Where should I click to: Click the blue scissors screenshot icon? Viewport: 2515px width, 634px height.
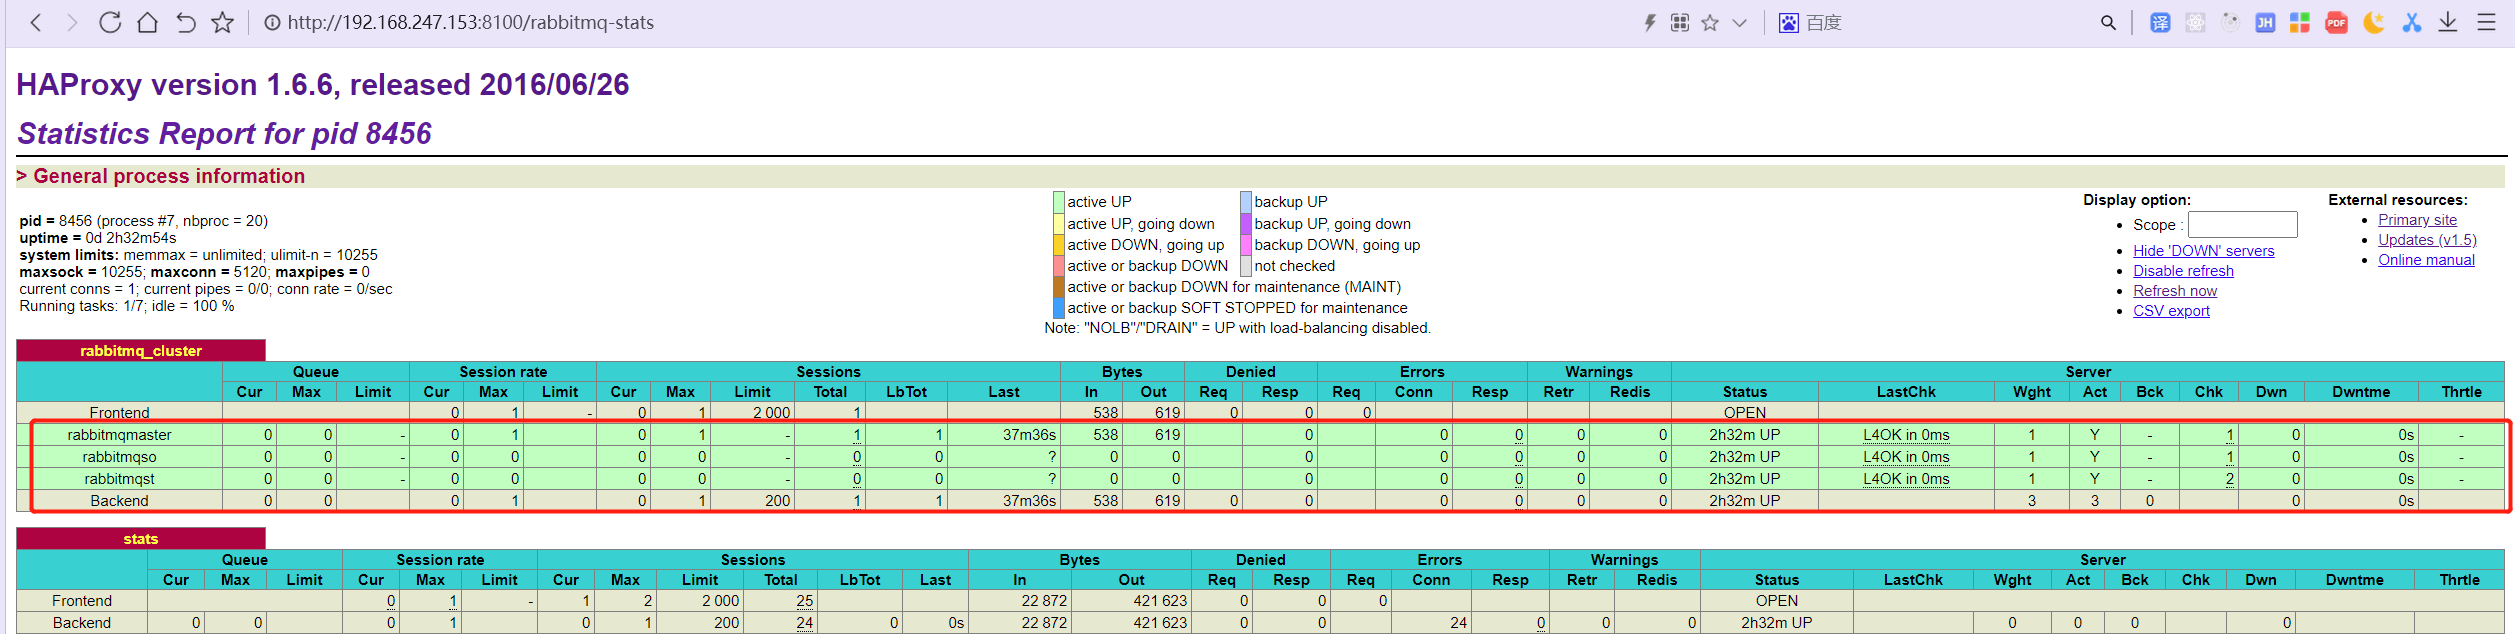(x=2412, y=22)
